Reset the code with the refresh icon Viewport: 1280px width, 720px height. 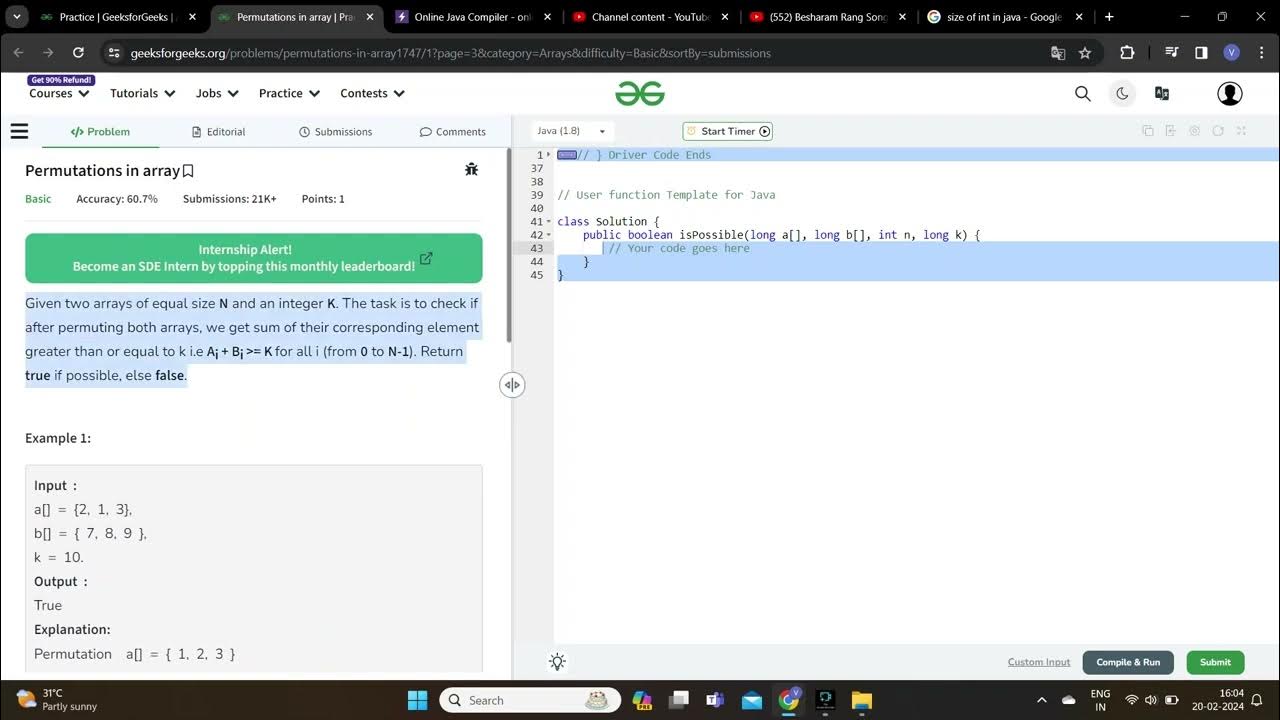pyautogui.click(x=1218, y=131)
